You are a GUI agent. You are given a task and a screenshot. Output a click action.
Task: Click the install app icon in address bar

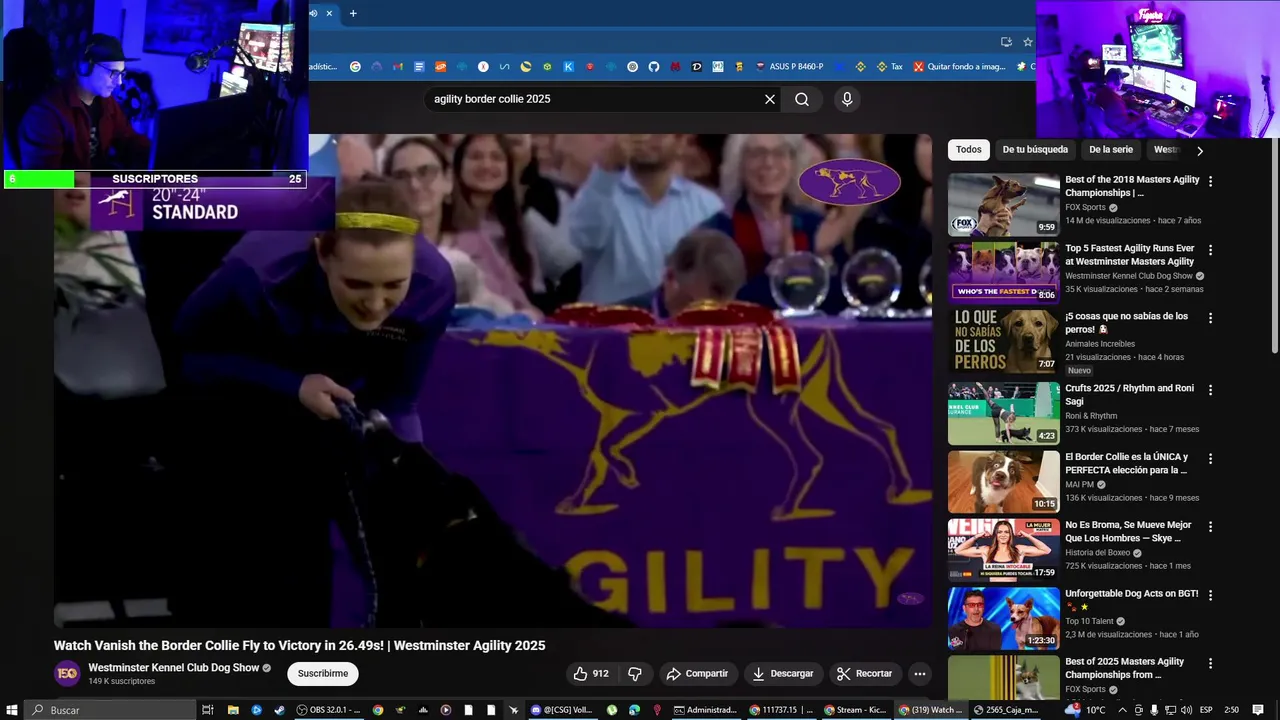tap(1006, 42)
